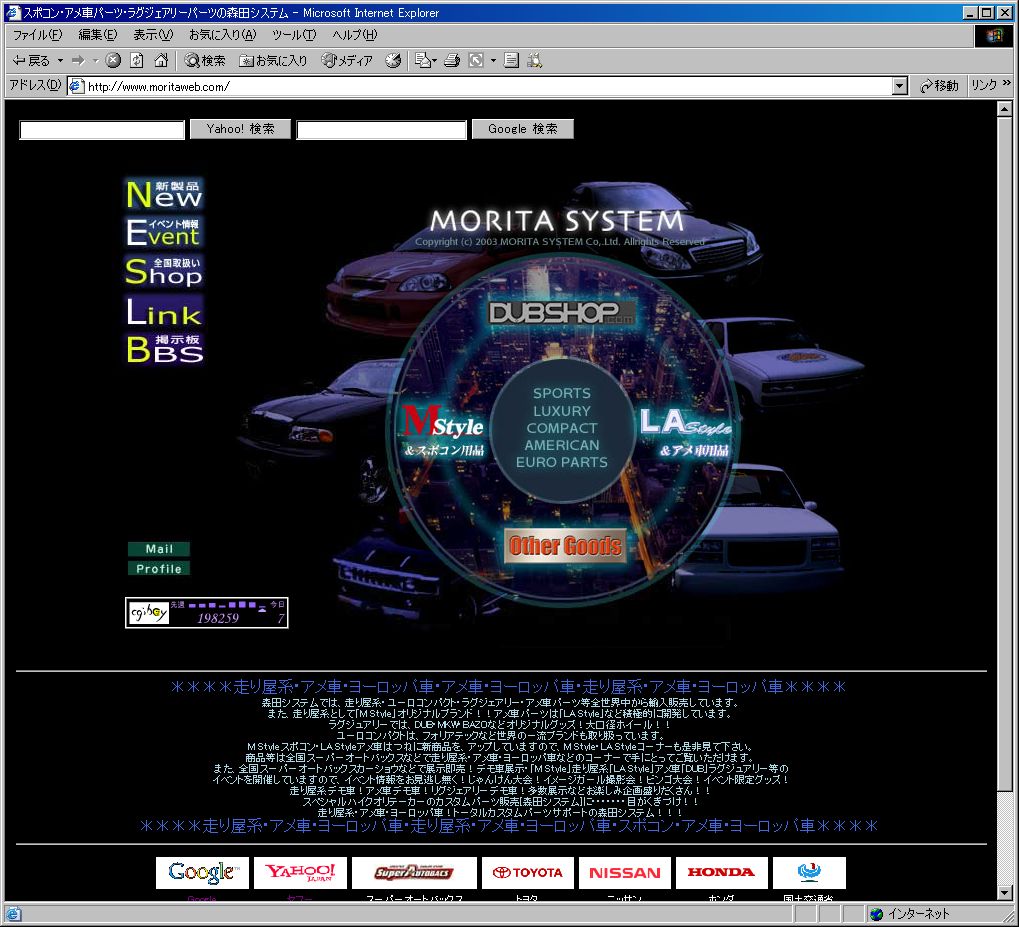1019x927 pixels.
Task: Click the green Mail button
Action: click(159, 549)
